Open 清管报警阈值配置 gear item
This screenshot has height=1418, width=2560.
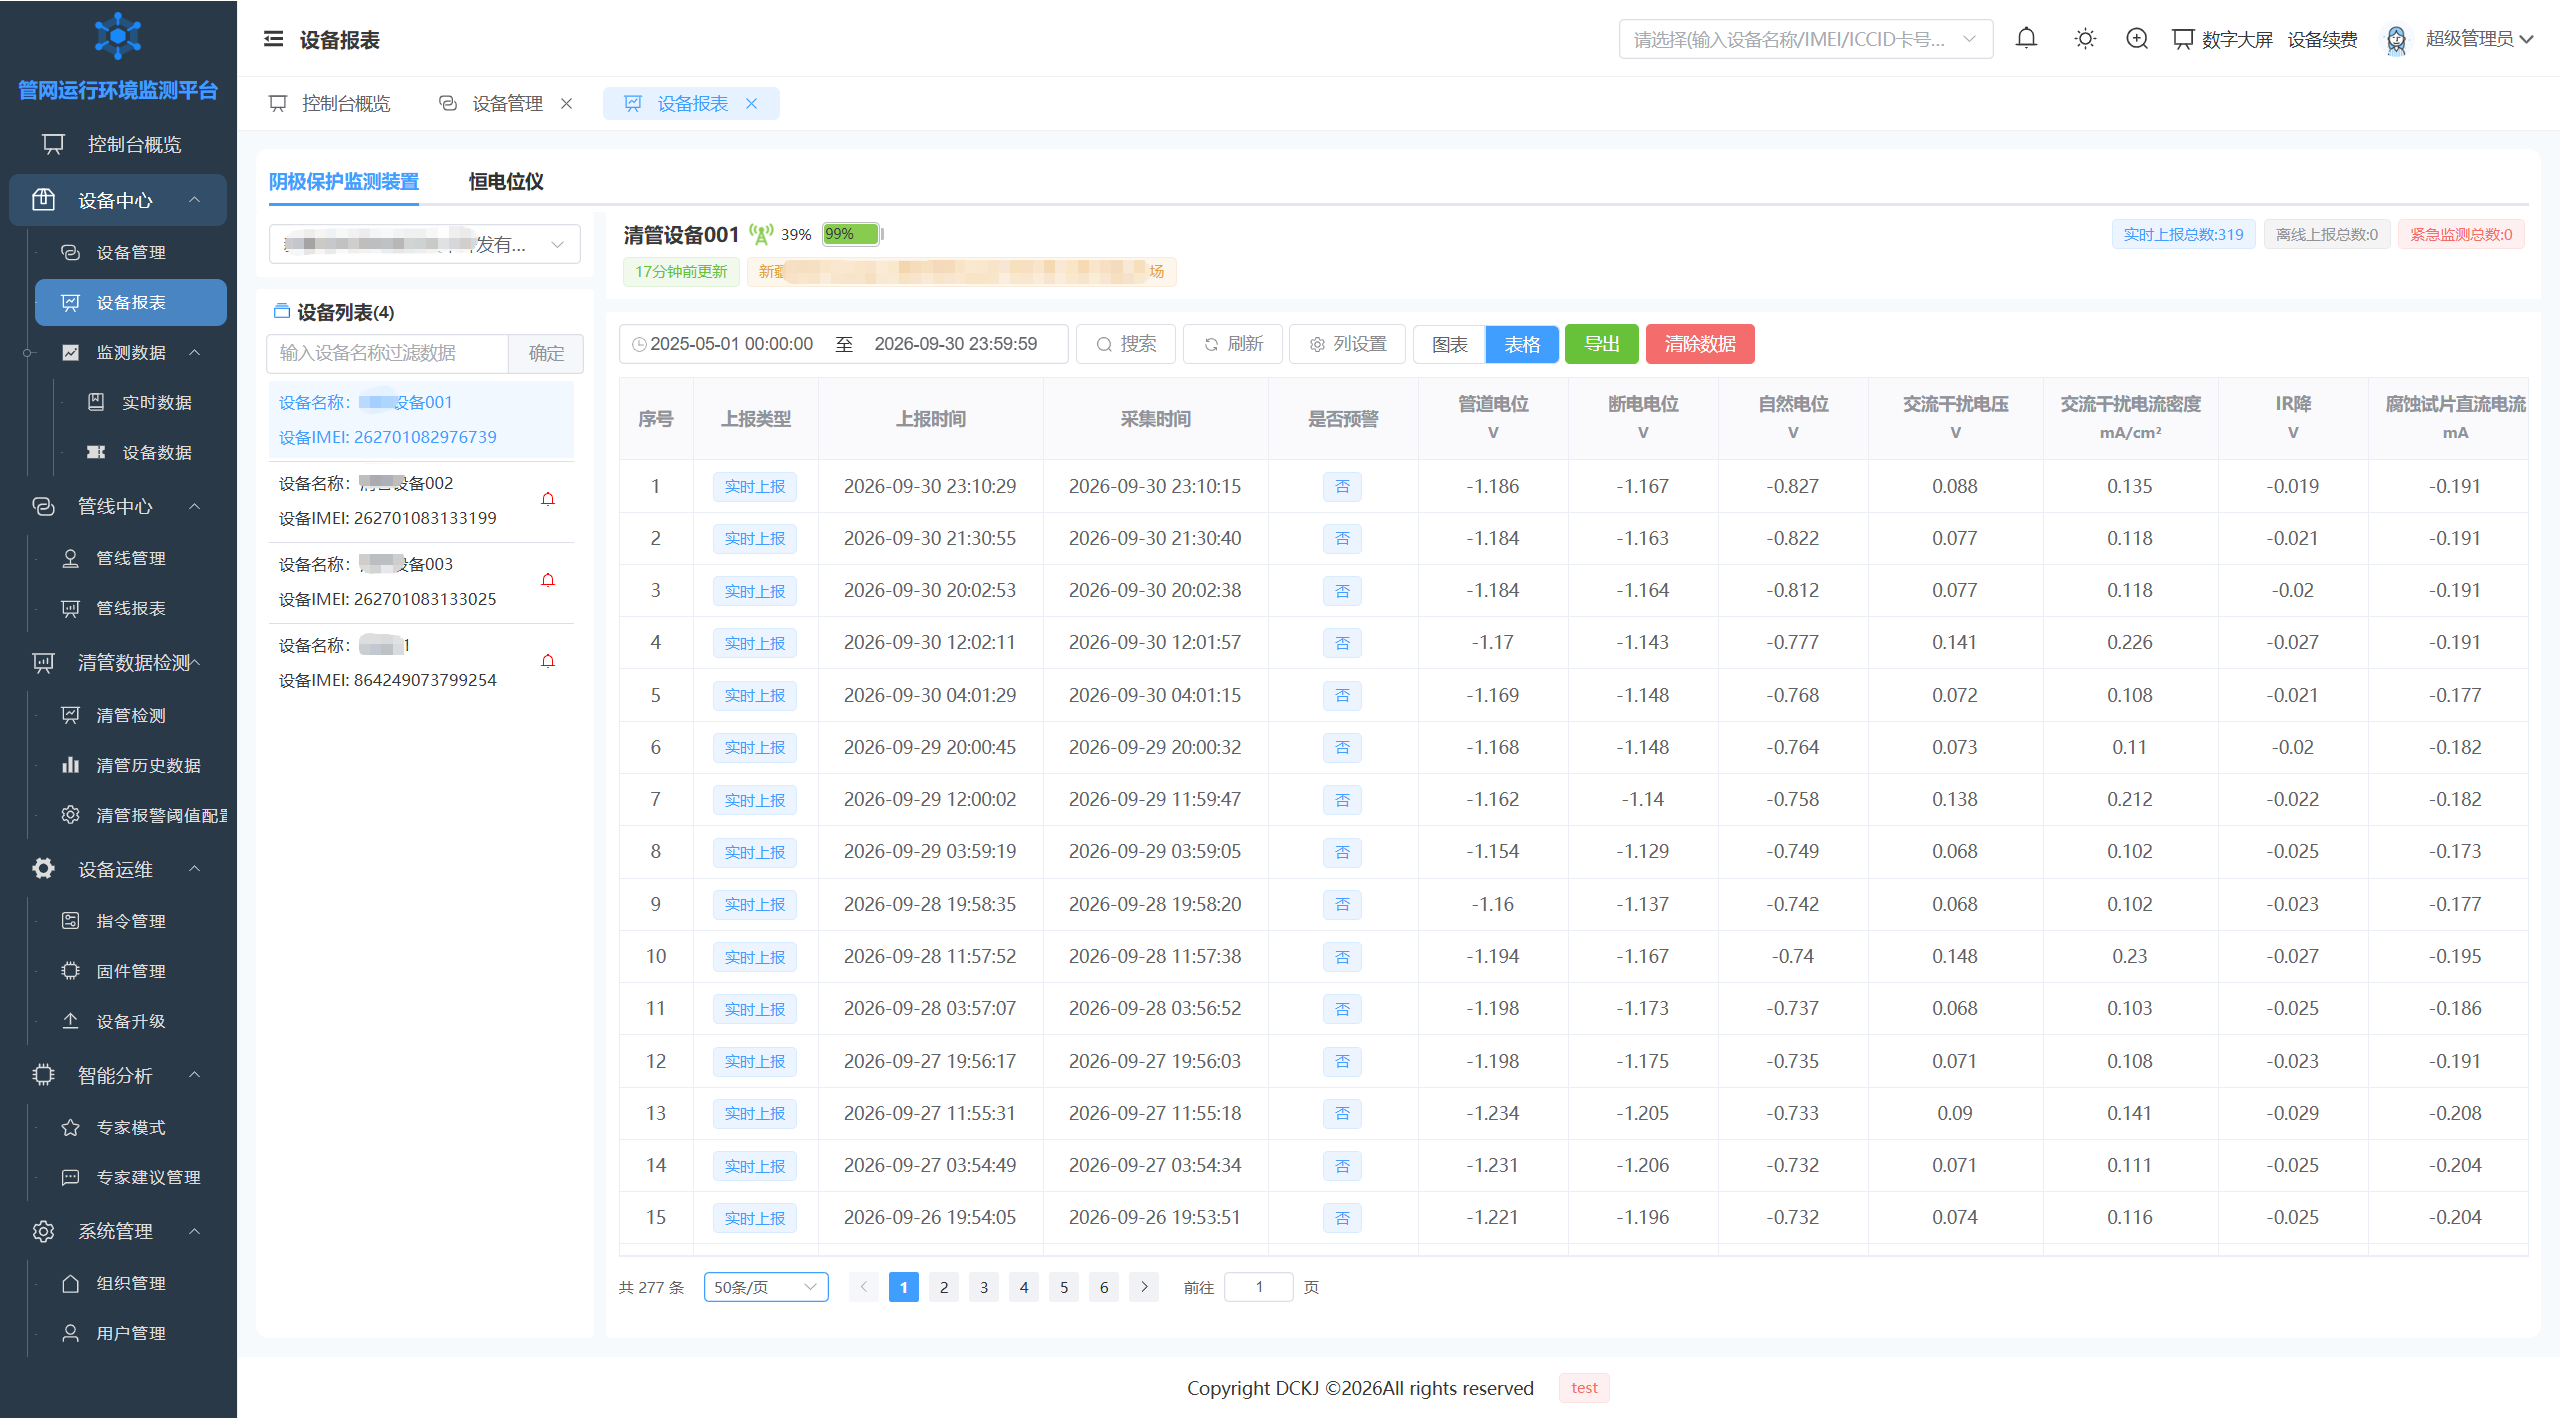point(131,815)
